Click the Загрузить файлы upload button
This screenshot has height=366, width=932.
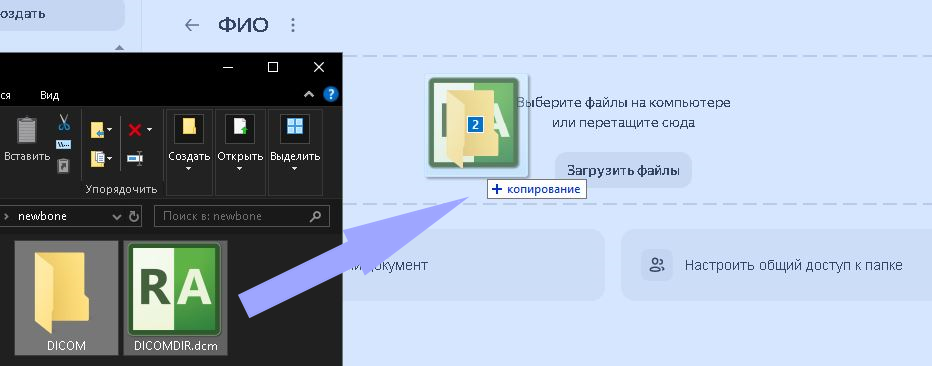(623, 171)
